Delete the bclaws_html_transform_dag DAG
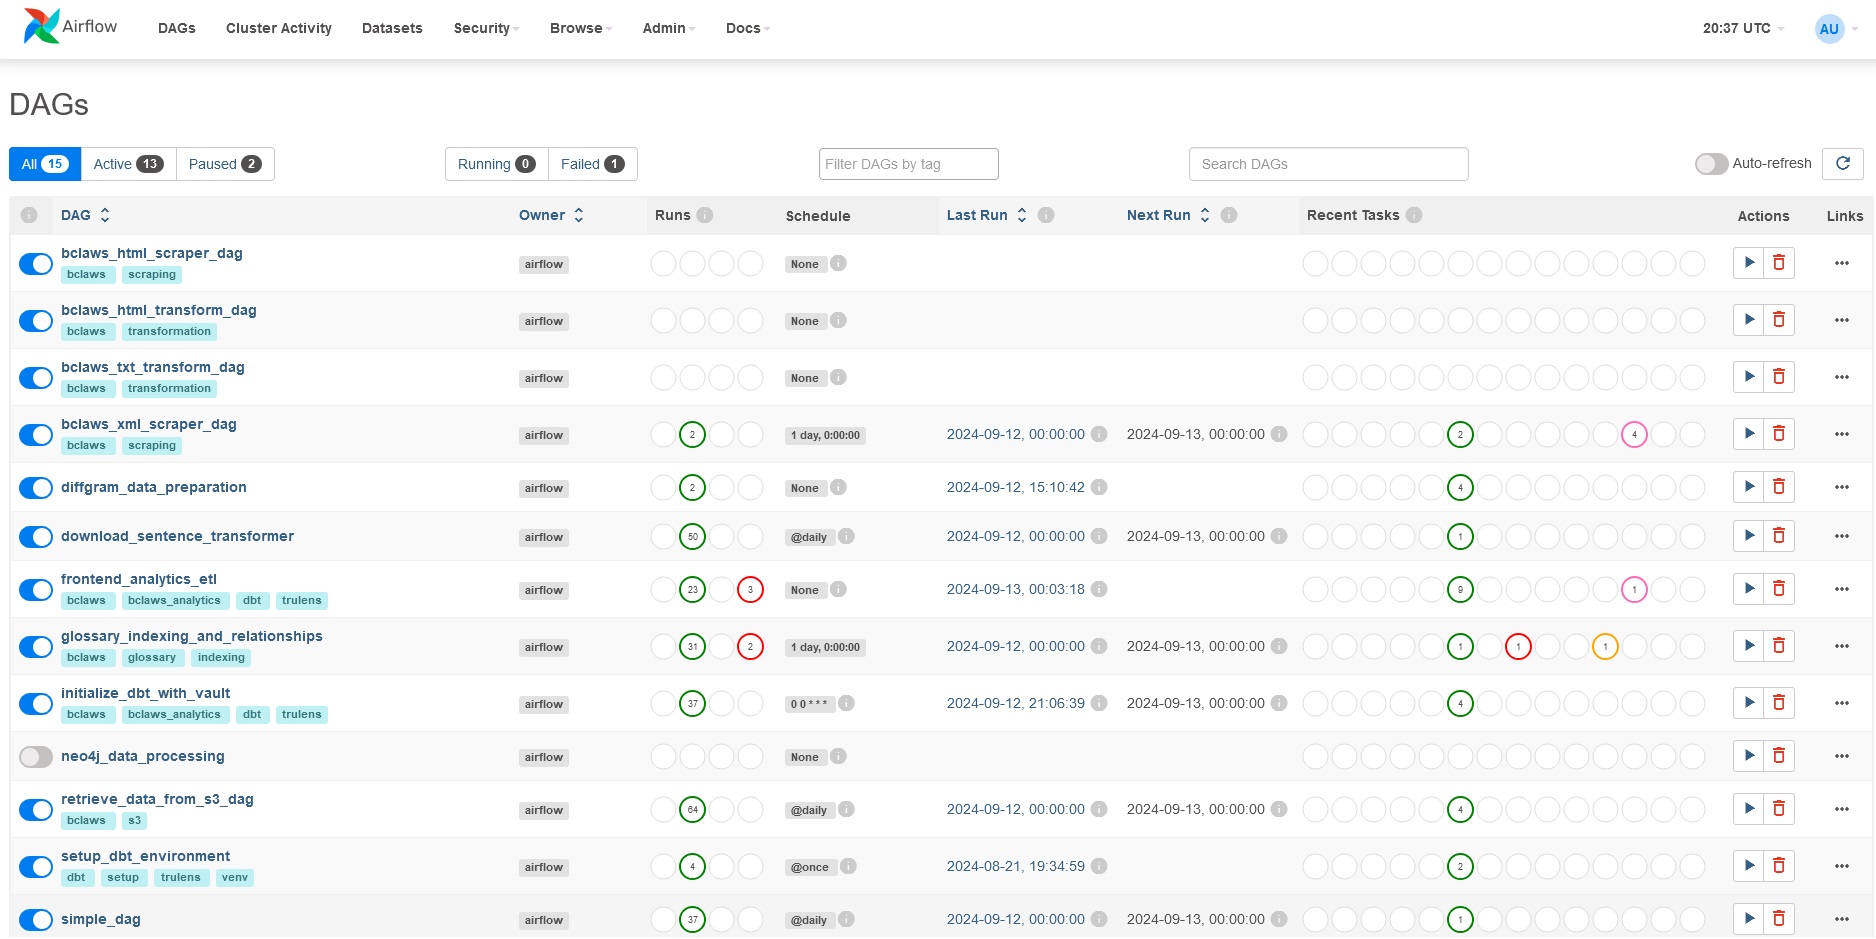Image resolution: width=1876 pixels, height=939 pixels. coord(1779,320)
